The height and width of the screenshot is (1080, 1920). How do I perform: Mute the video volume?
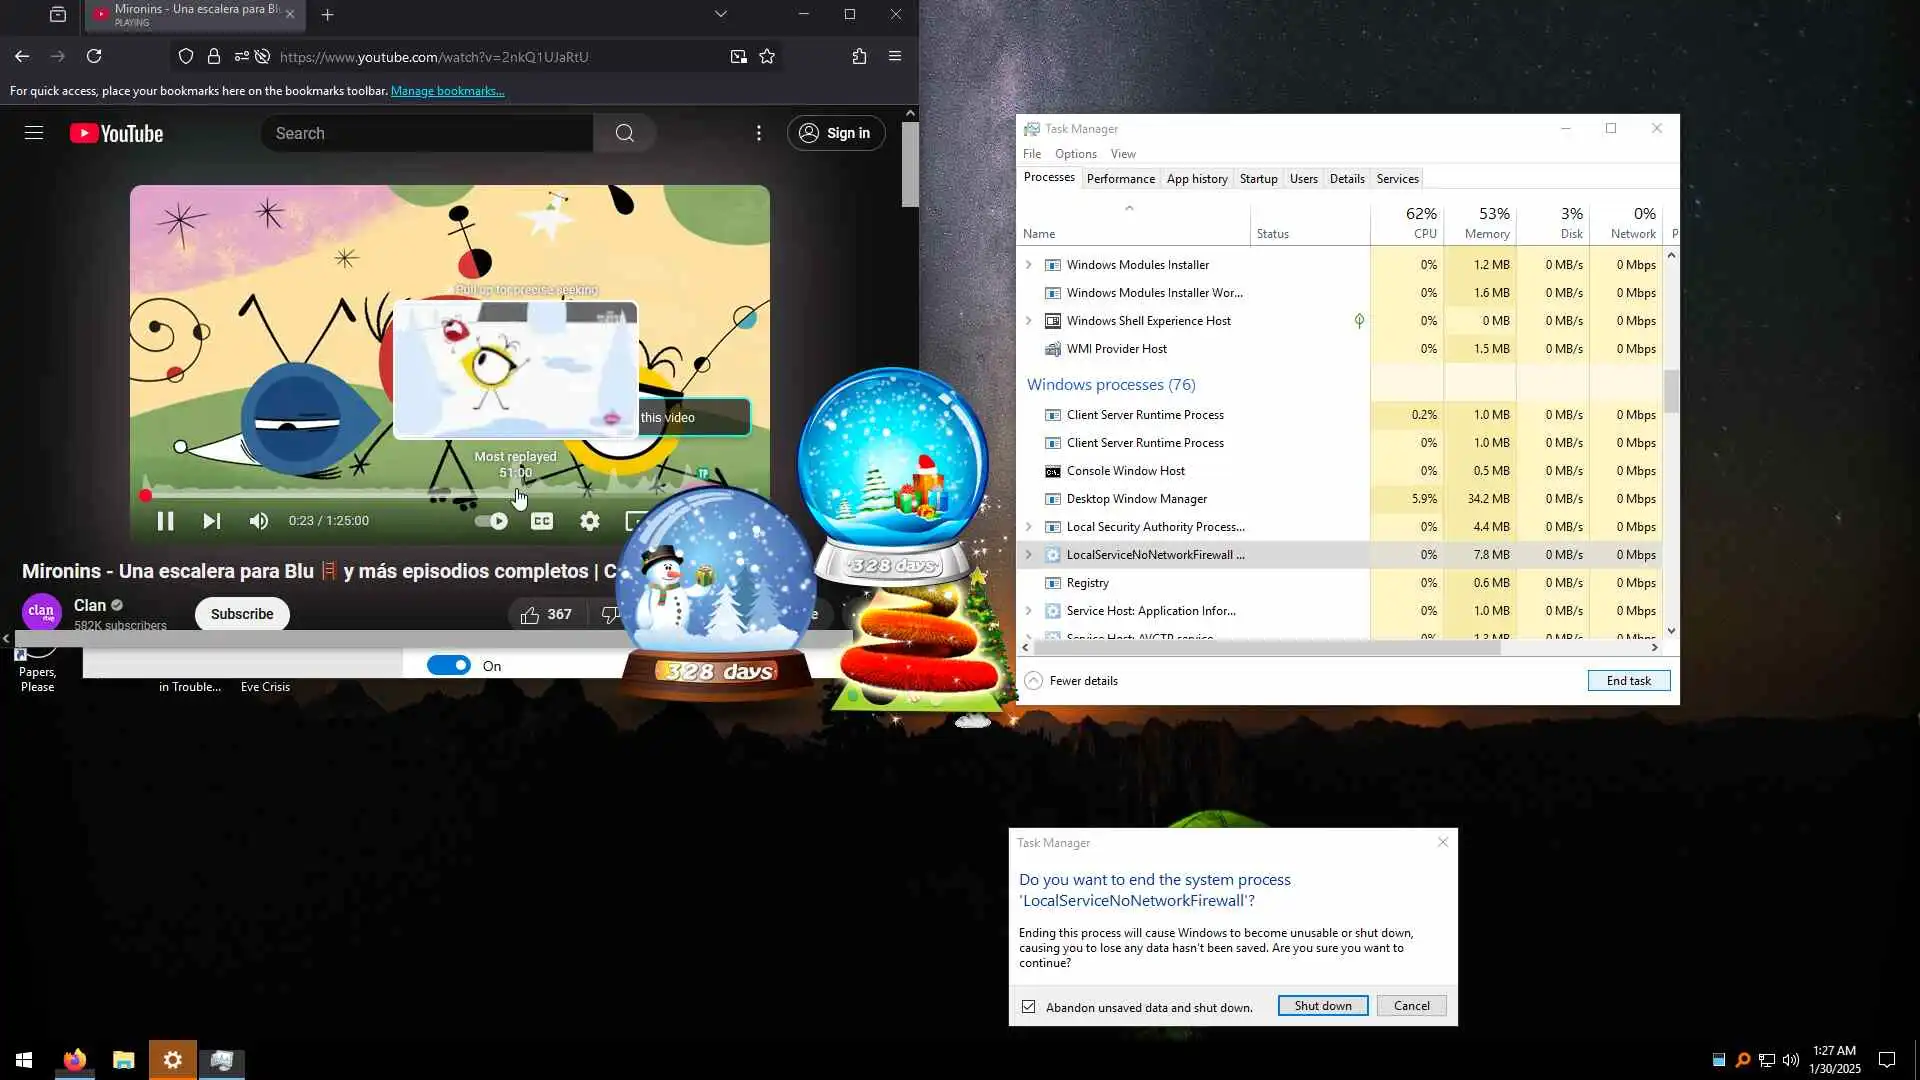[x=259, y=521]
